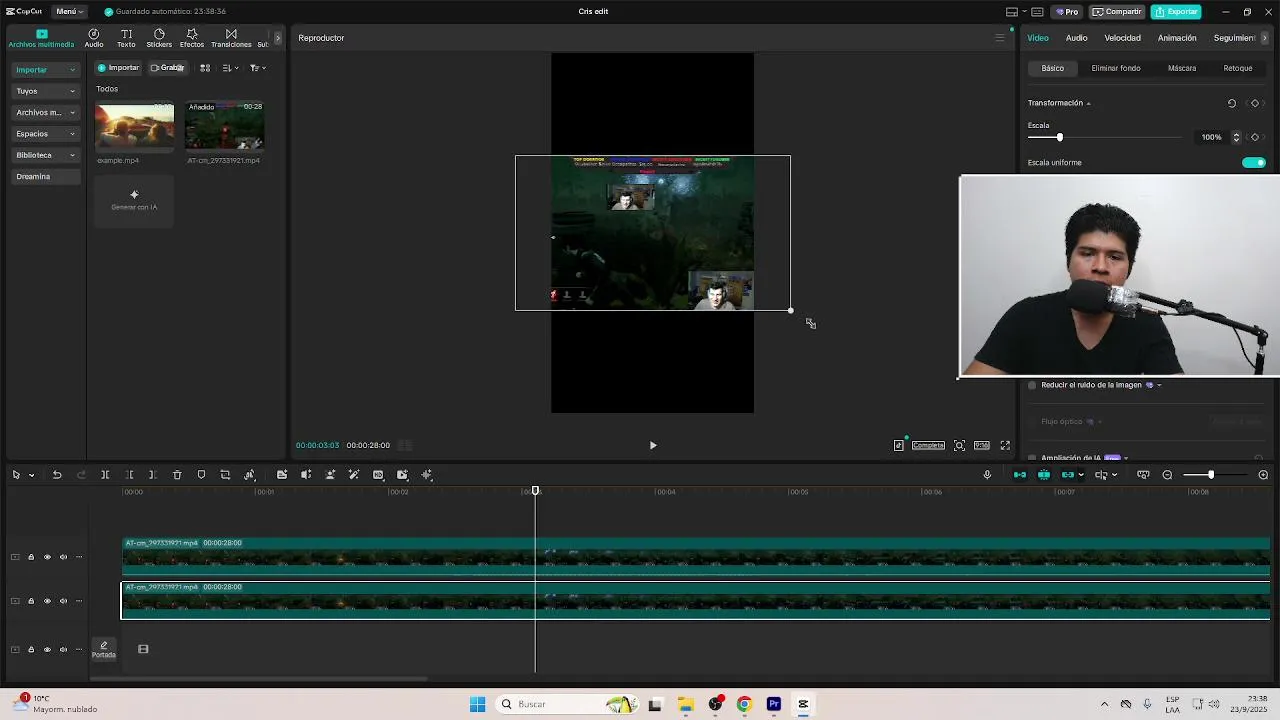Toggle visibility eye on top video track
1280x720 pixels.
[47, 557]
